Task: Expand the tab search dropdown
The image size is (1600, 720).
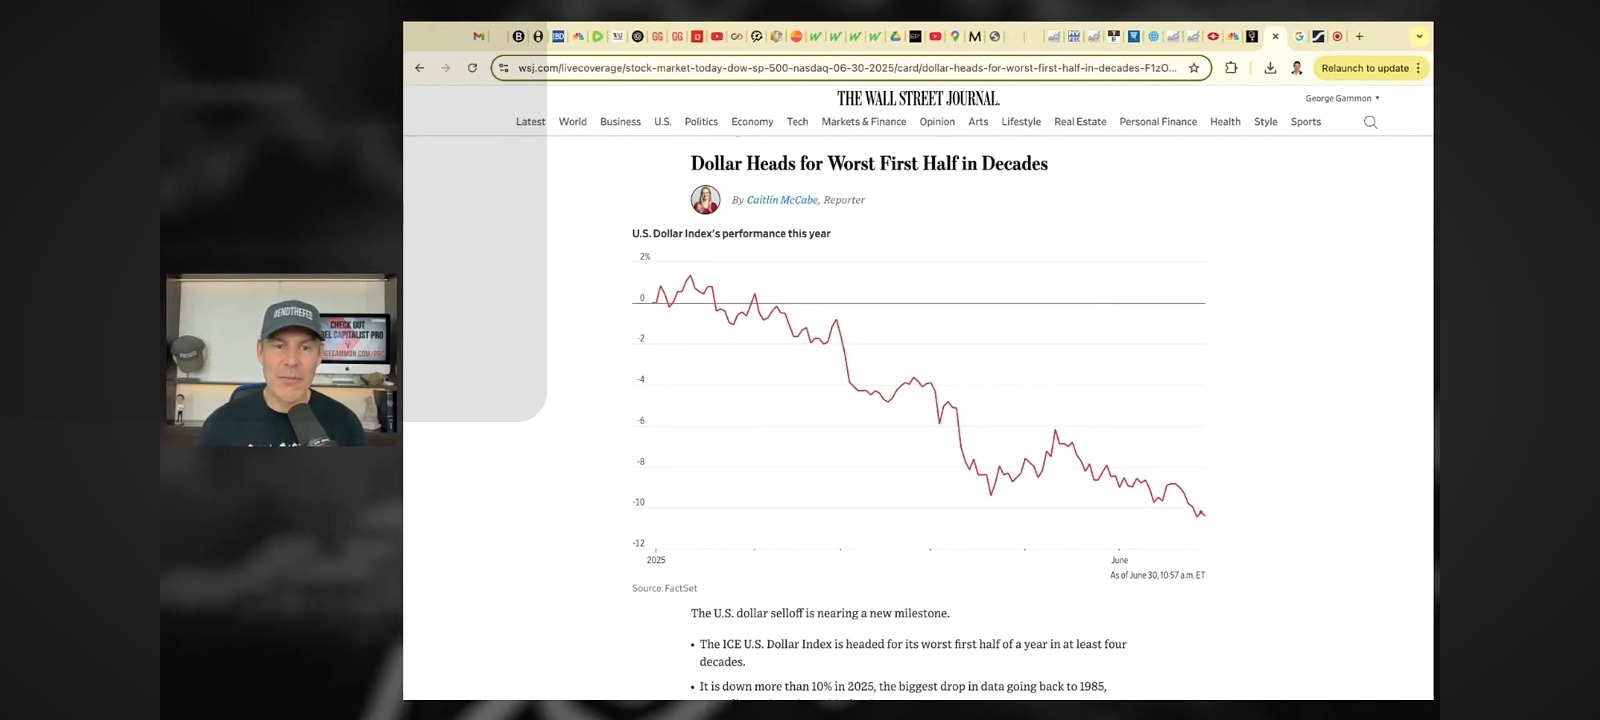Action: coord(1419,37)
